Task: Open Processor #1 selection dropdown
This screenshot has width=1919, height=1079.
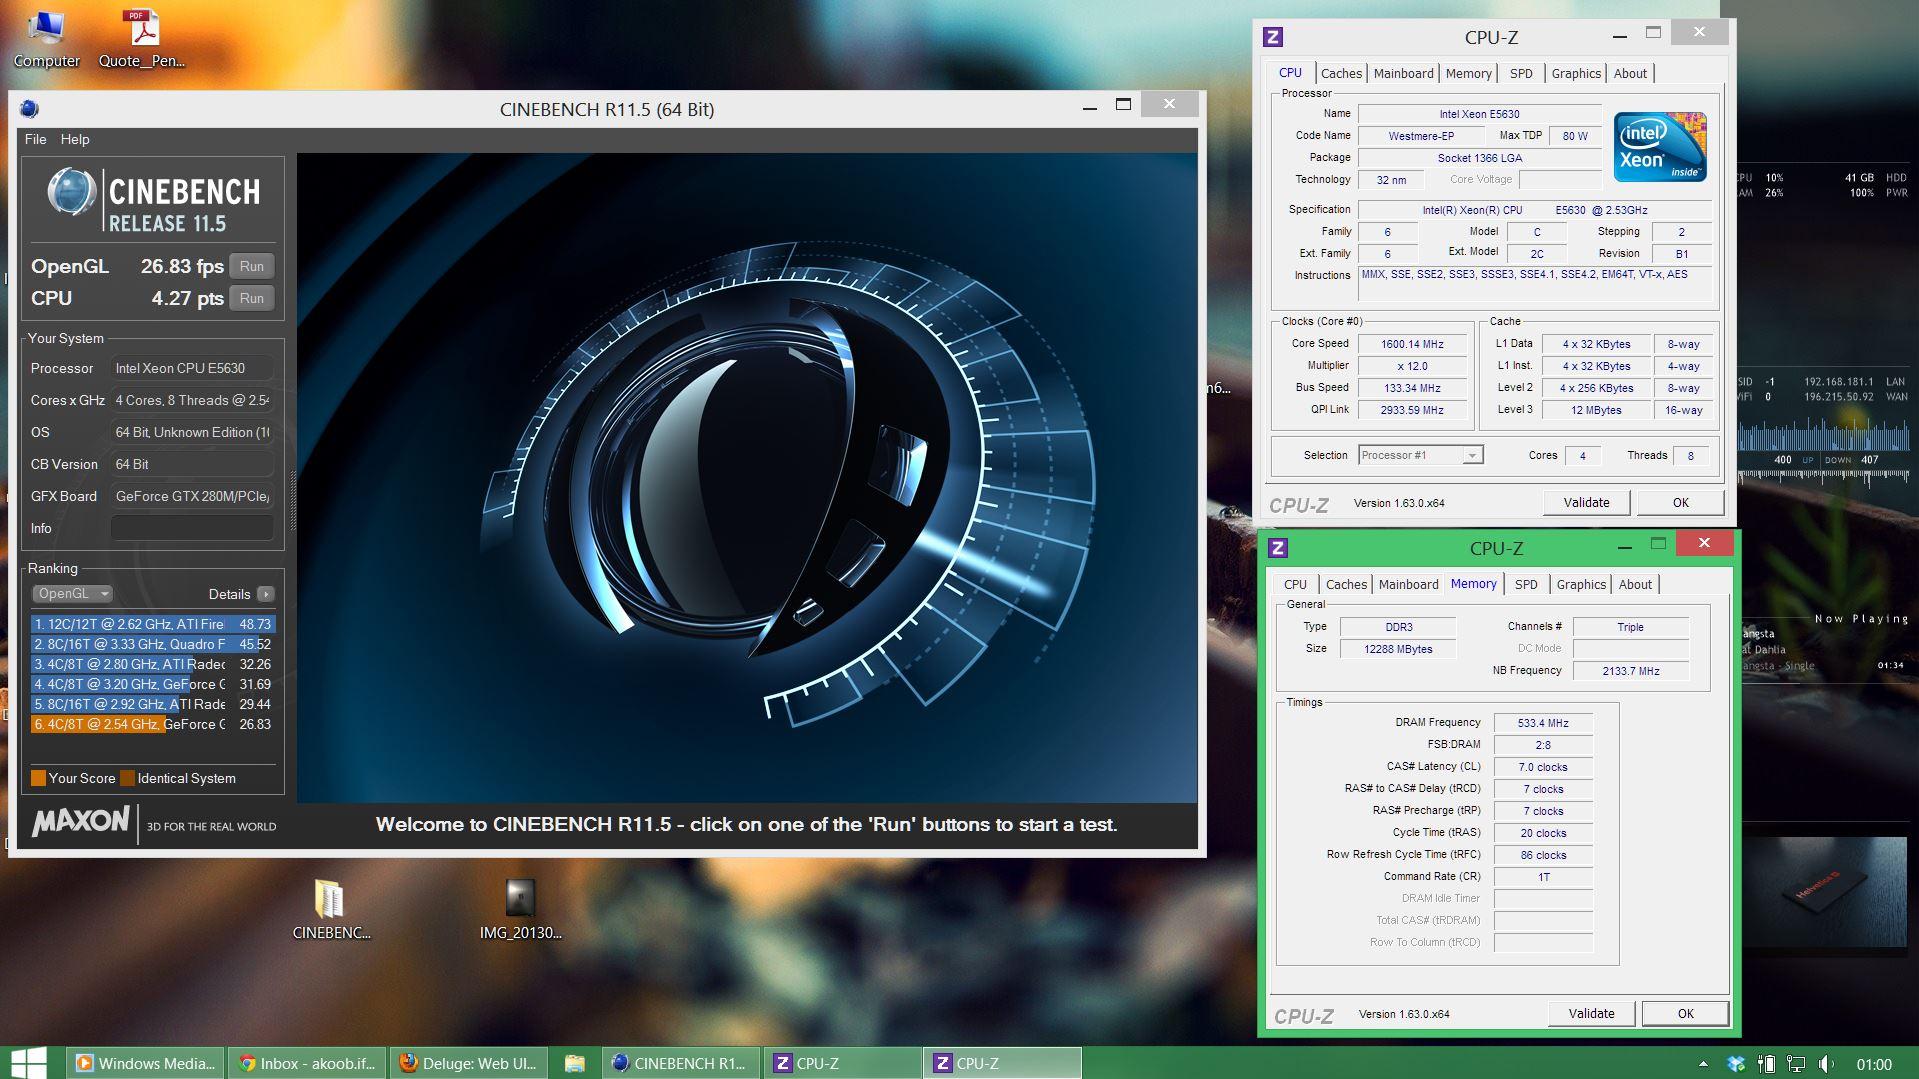Action: [1420, 455]
